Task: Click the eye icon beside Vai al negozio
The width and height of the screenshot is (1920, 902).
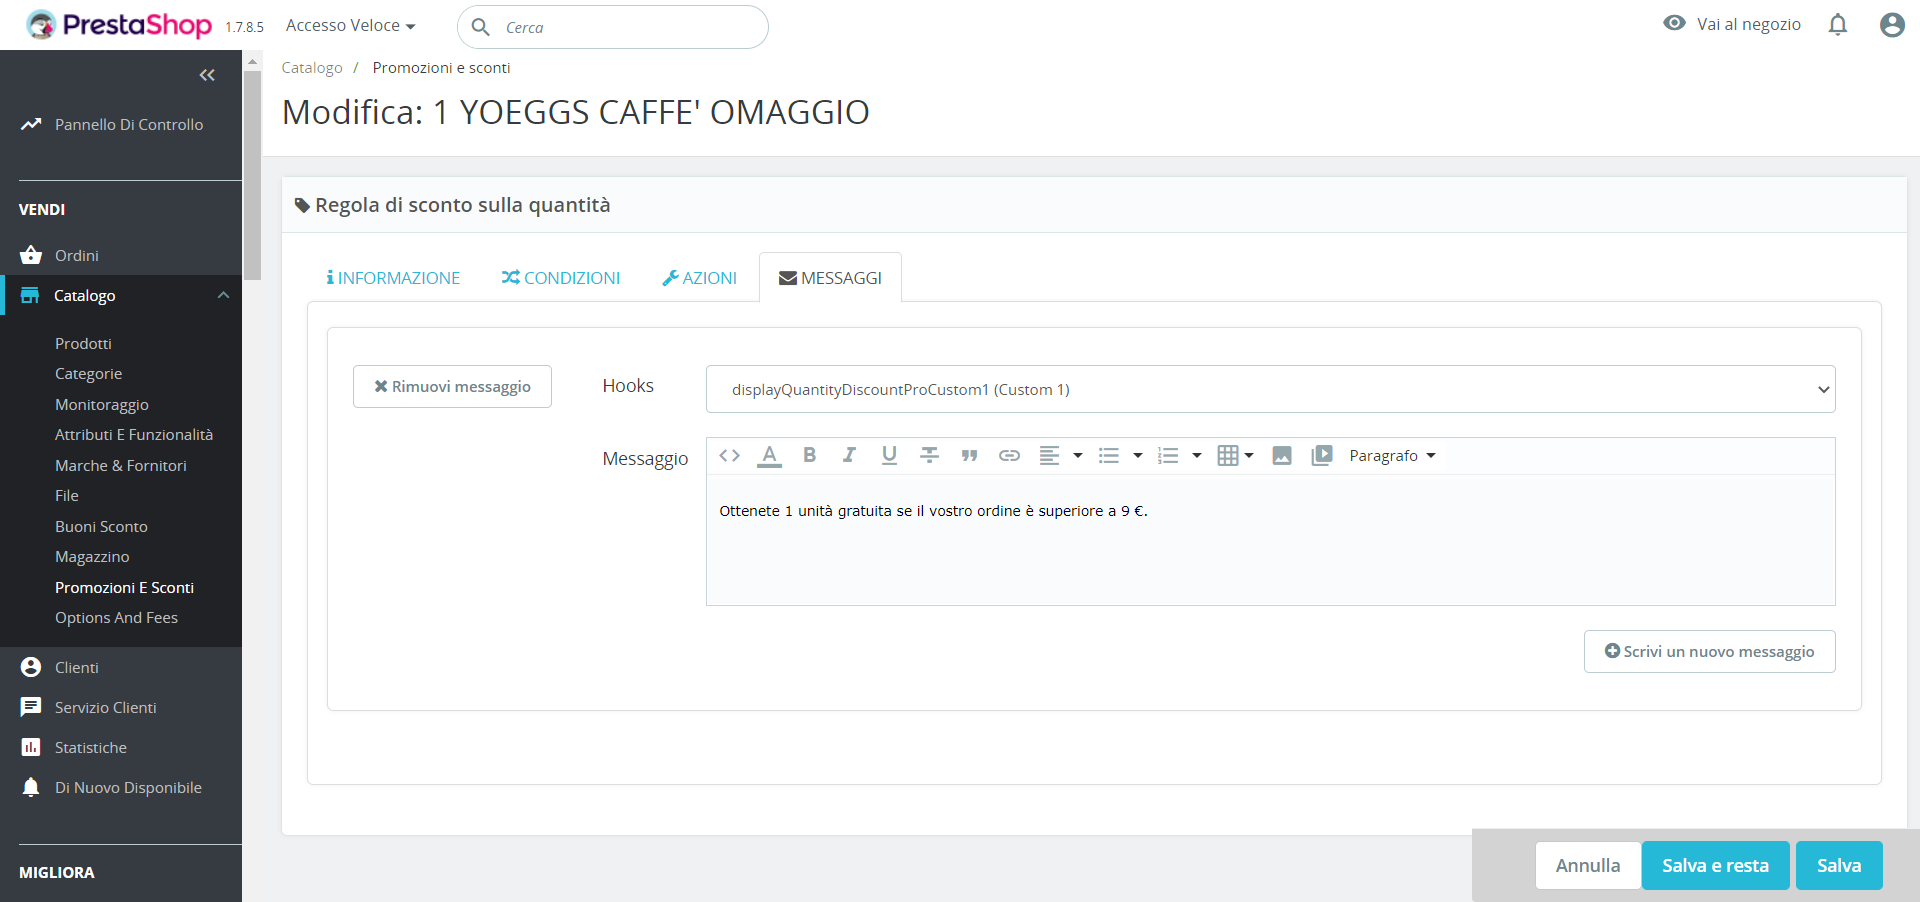Action: coord(1674,23)
